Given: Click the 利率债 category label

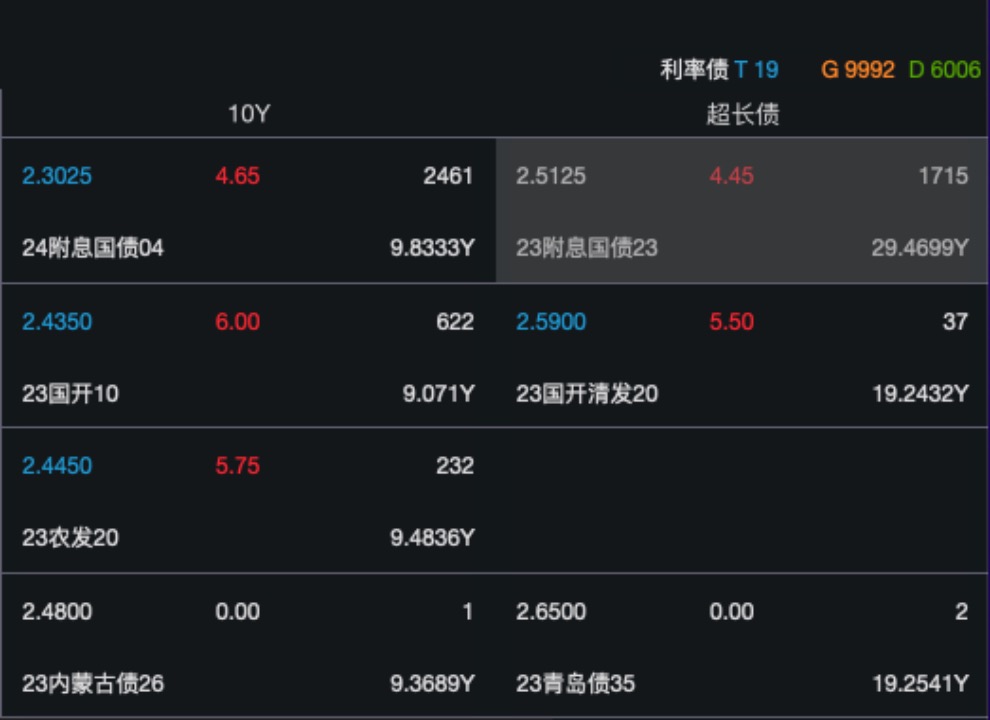Looking at the screenshot, I should coord(694,70).
